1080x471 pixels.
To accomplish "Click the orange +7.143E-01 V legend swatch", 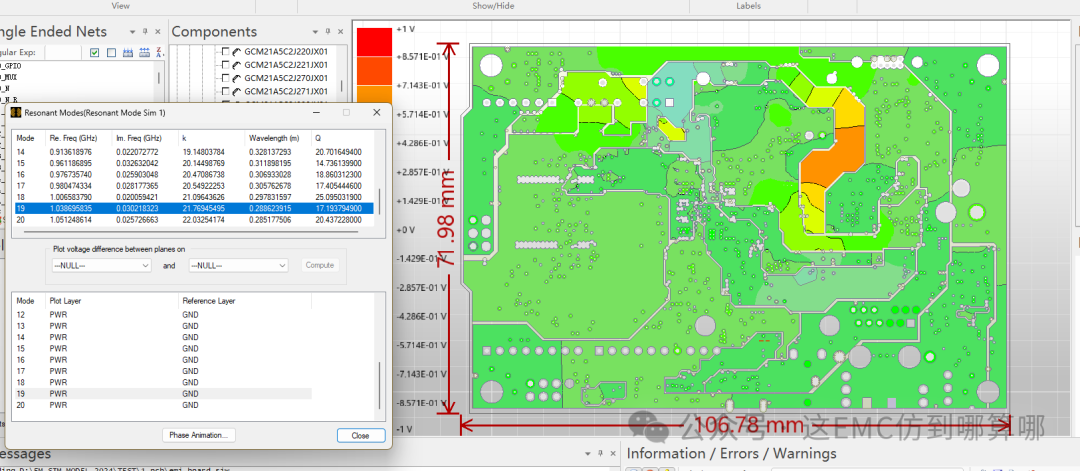I will [x=374, y=93].
